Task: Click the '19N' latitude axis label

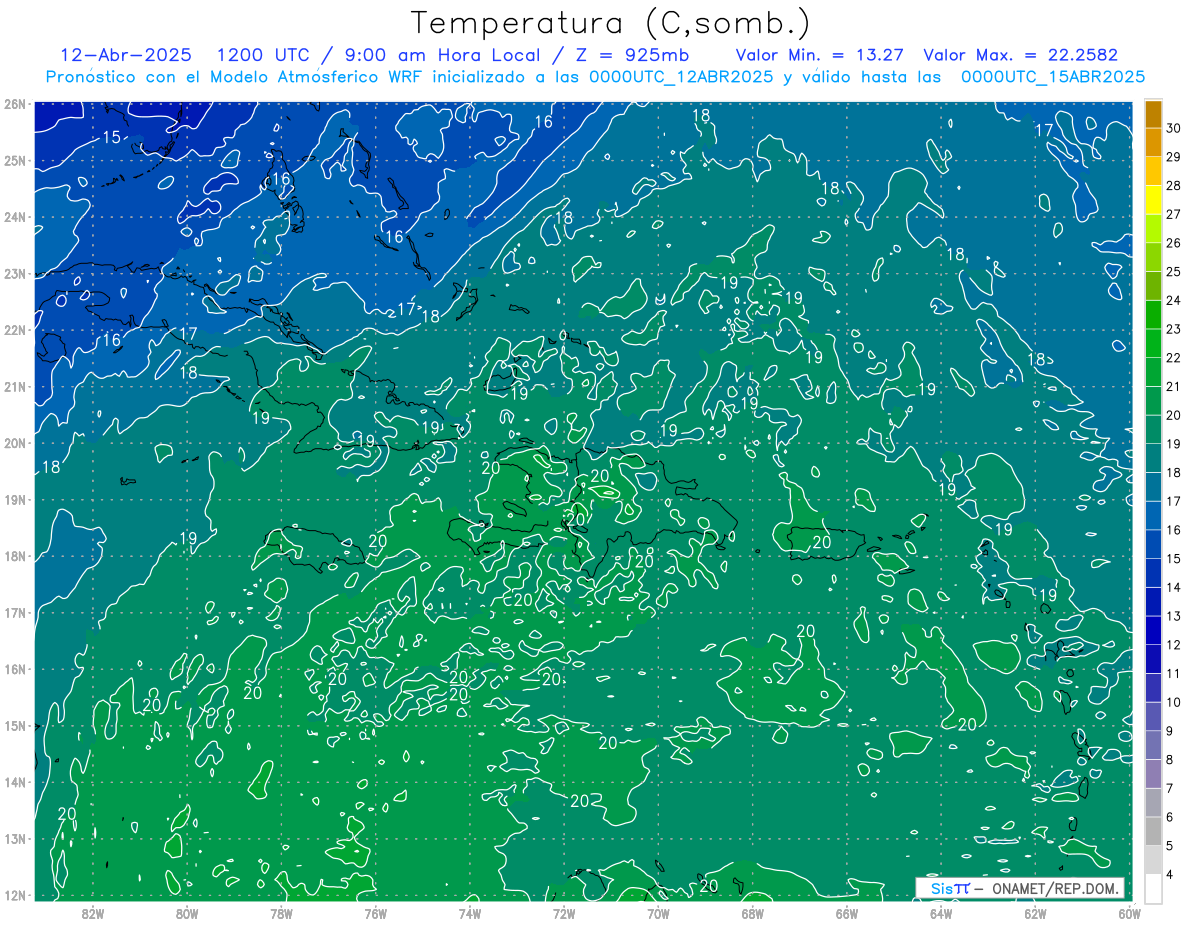Action: [x=15, y=500]
